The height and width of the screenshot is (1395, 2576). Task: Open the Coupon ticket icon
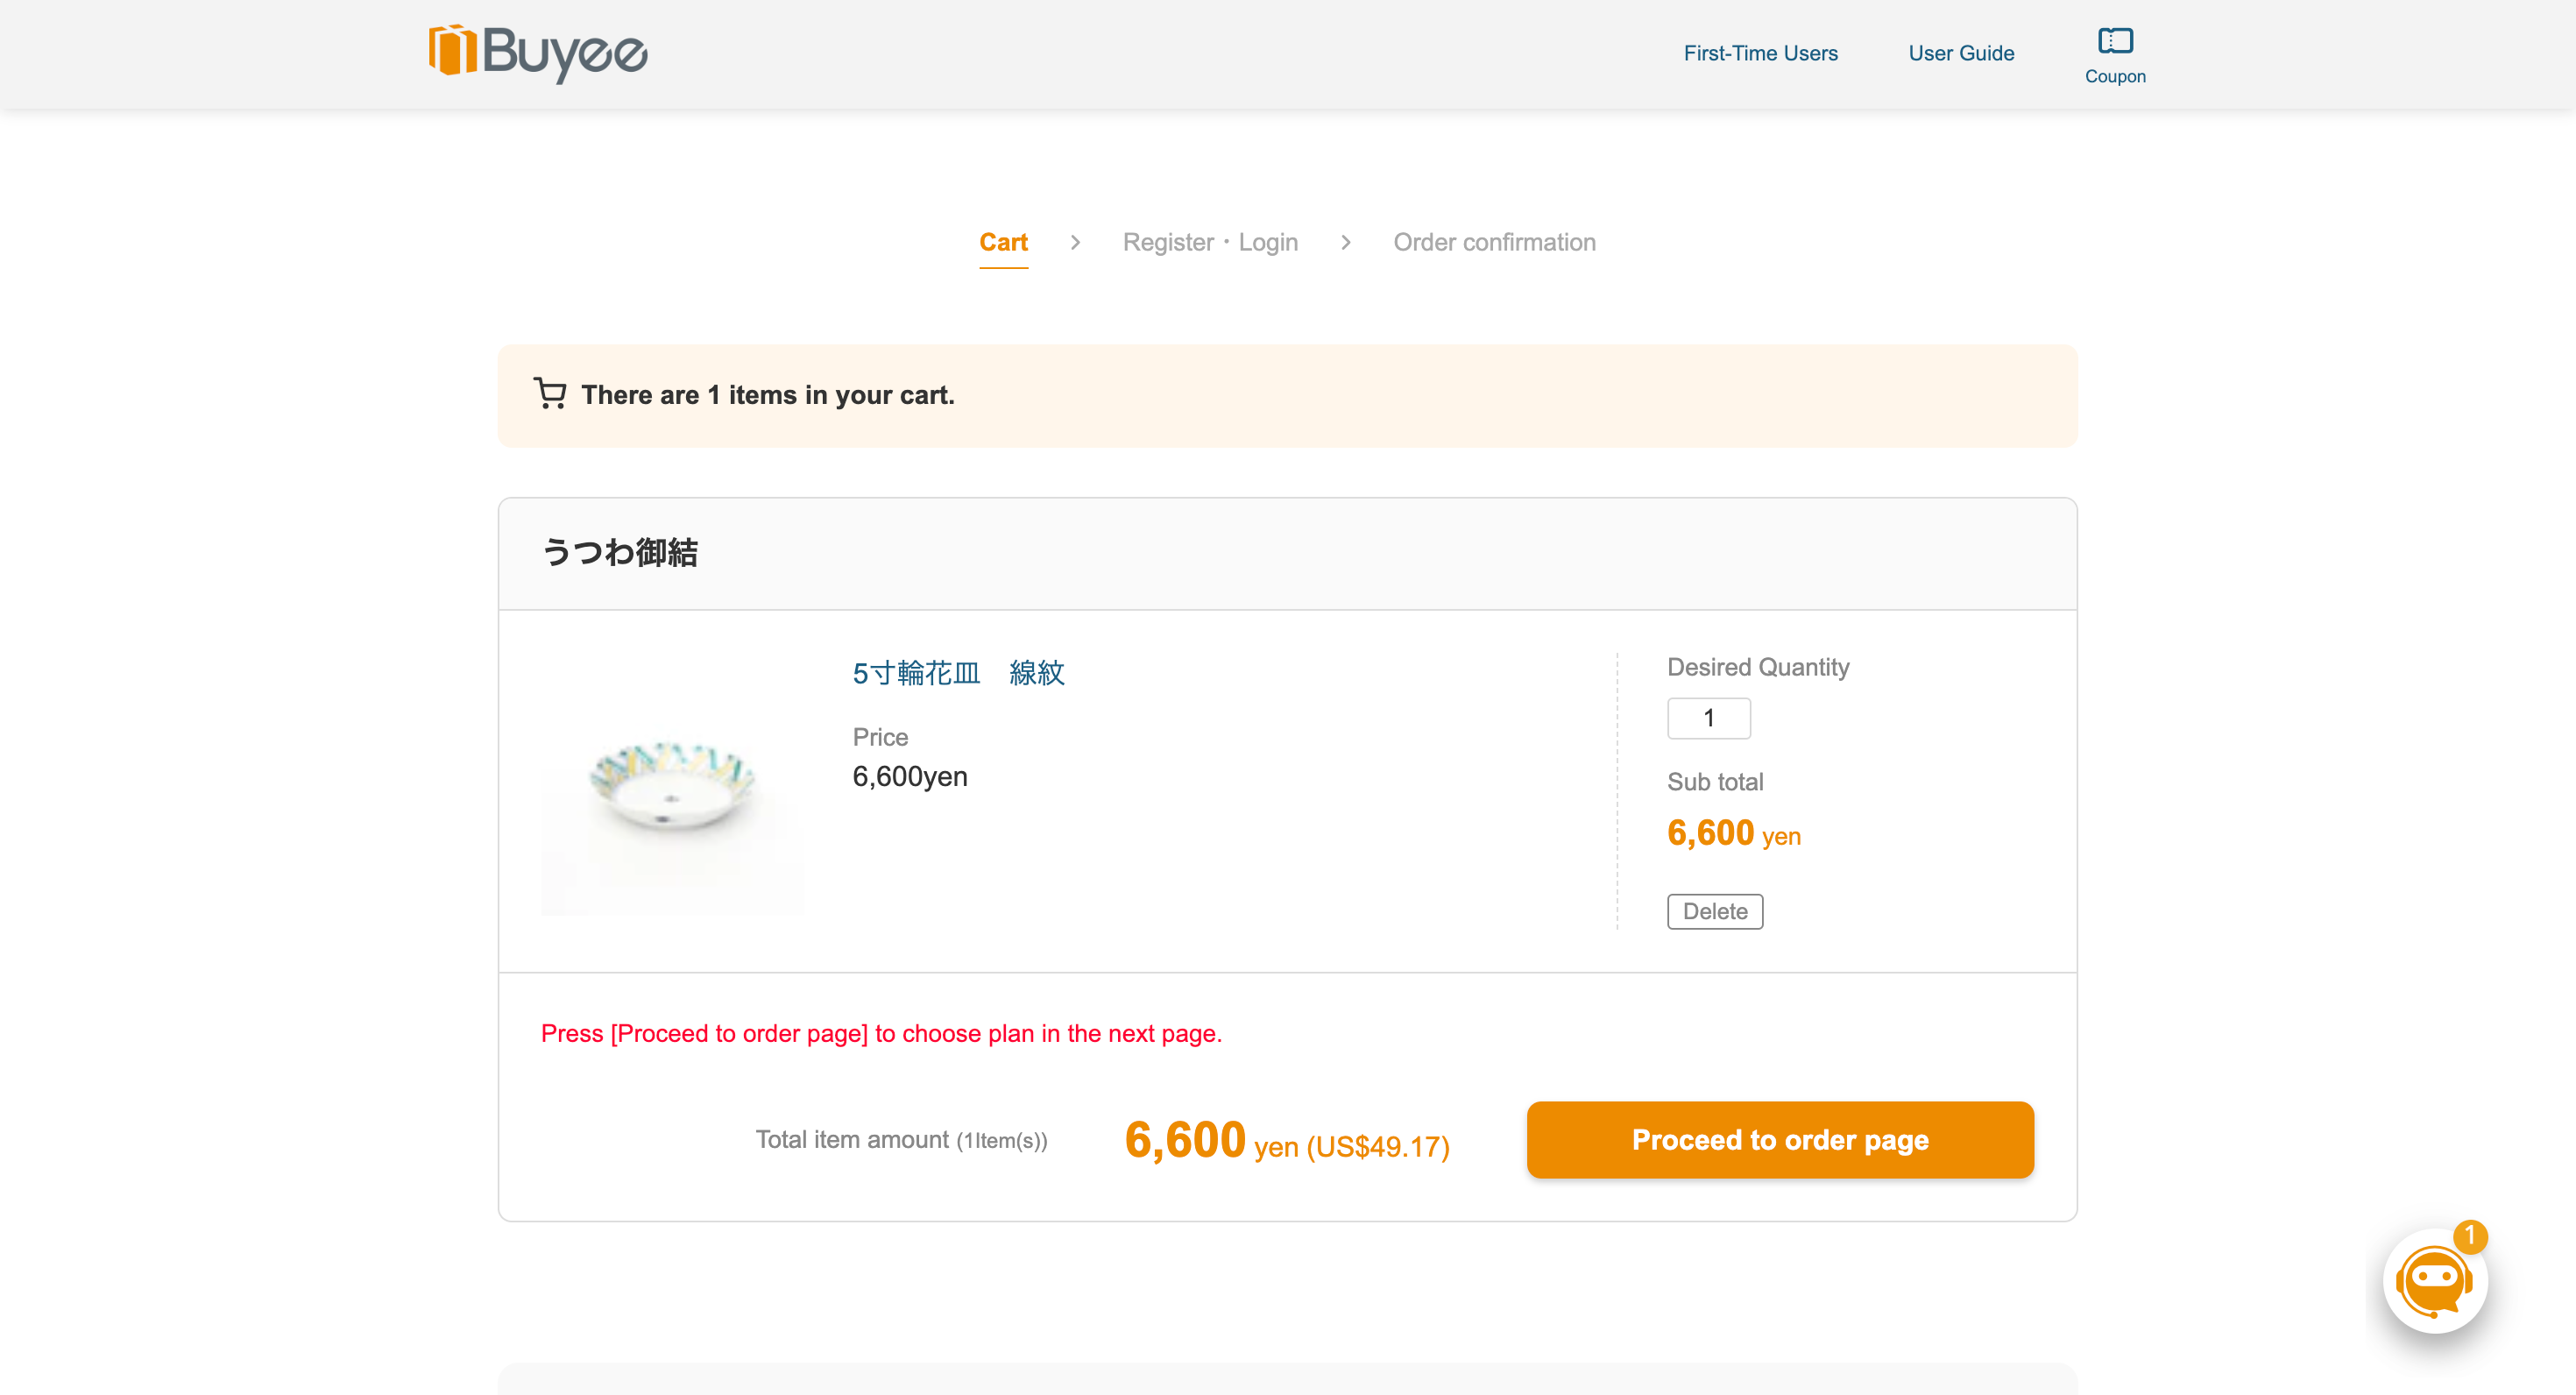pyautogui.click(x=2115, y=40)
